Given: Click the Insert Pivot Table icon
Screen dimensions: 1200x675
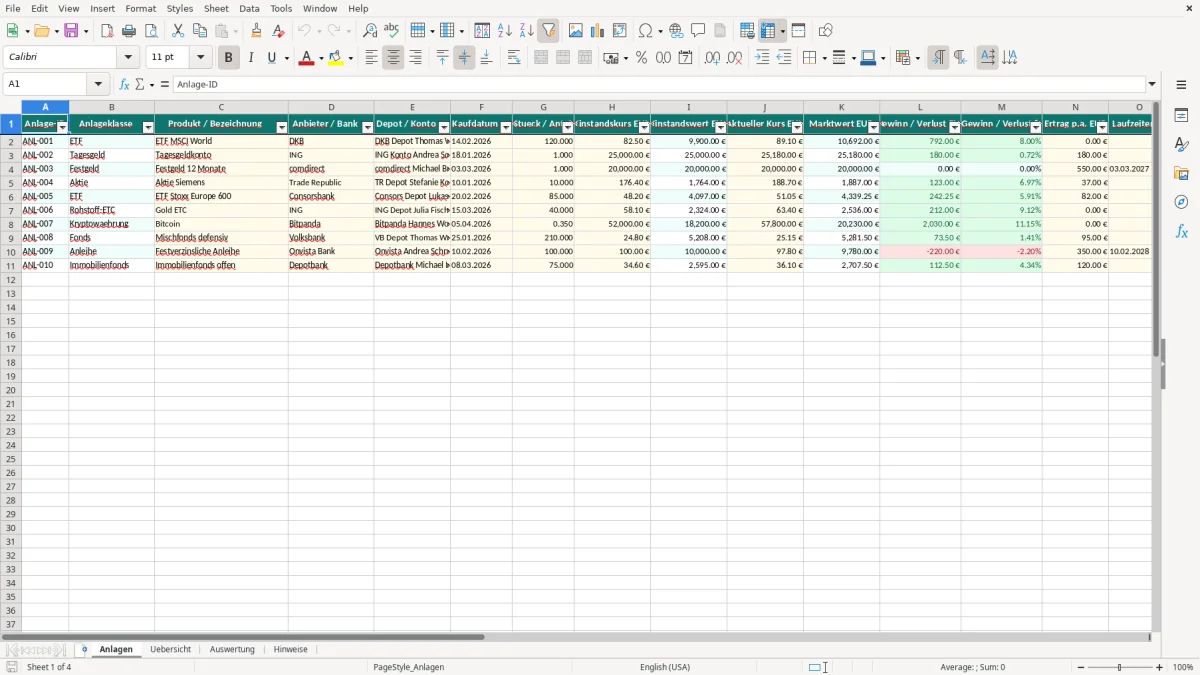Looking at the screenshot, I should pos(620,31).
